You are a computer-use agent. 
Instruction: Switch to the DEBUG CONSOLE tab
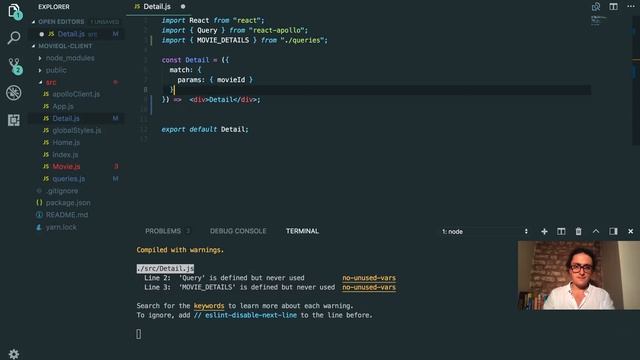point(238,231)
